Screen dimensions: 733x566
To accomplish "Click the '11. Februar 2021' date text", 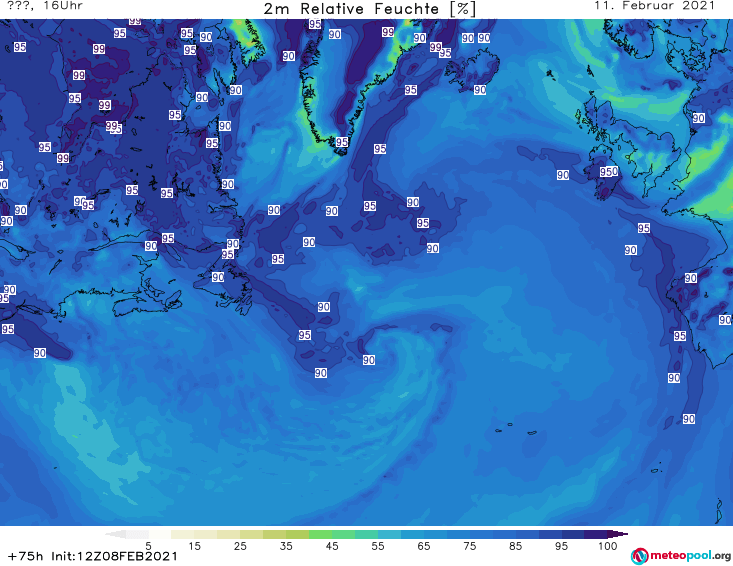I will 654,6.
